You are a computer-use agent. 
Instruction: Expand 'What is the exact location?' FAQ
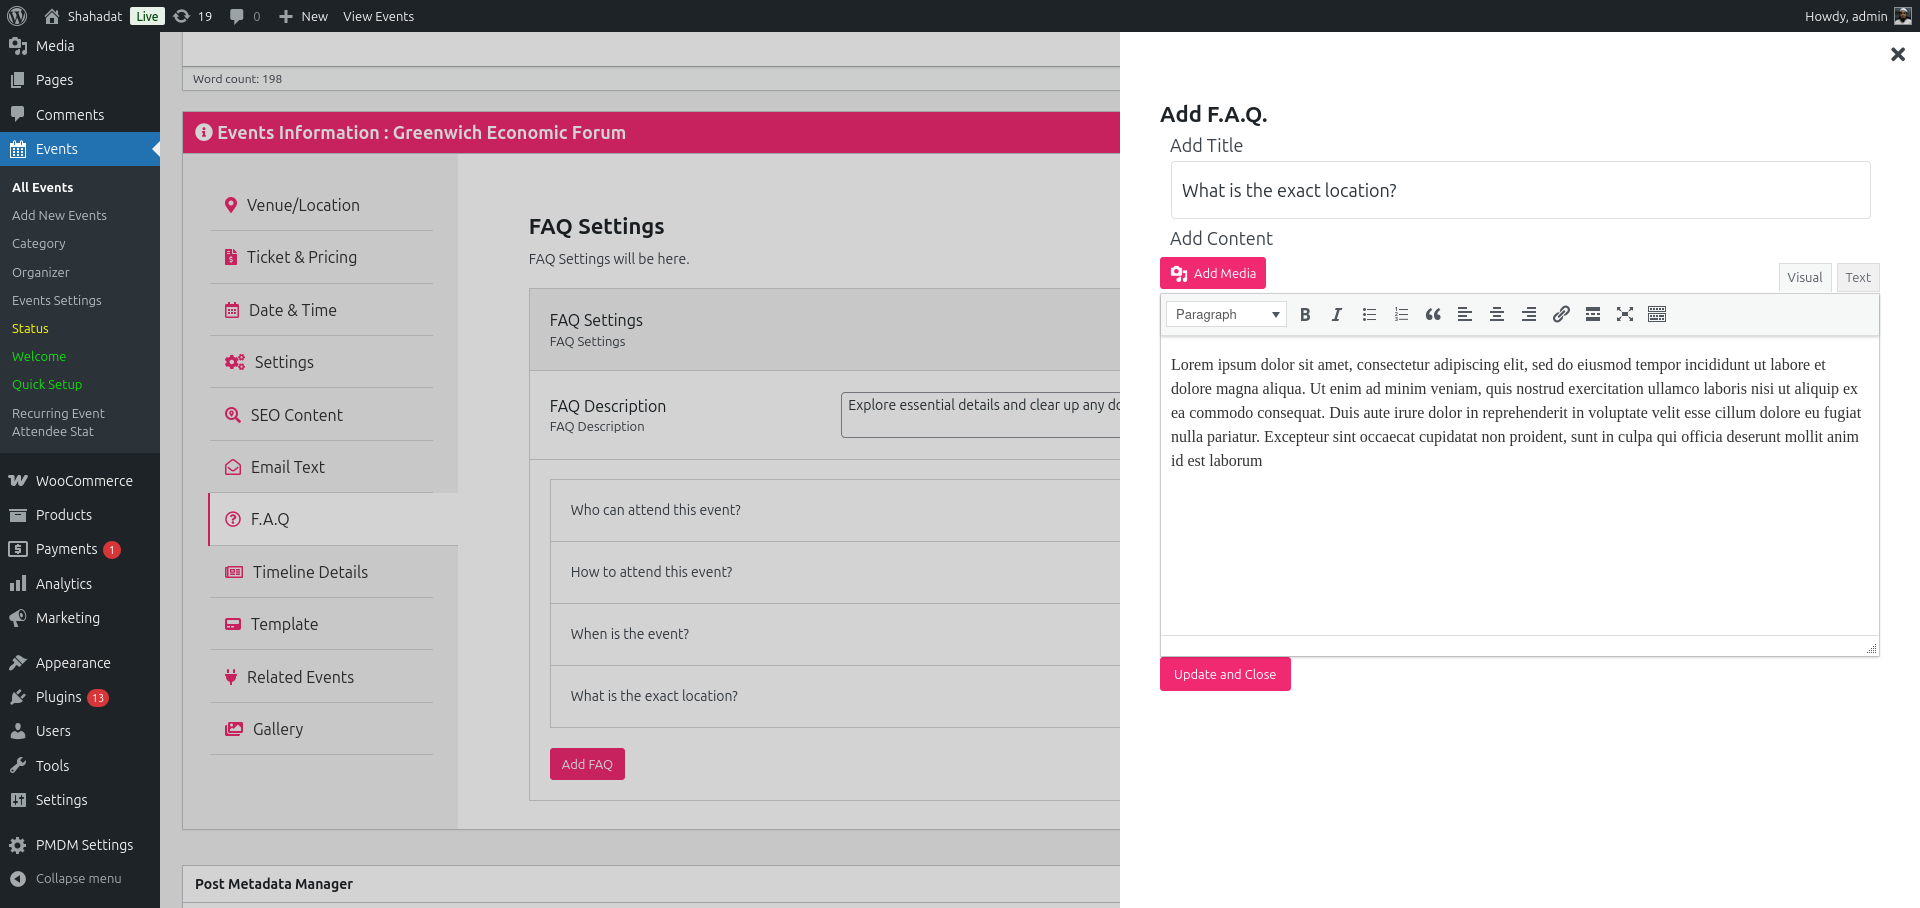pyautogui.click(x=835, y=696)
